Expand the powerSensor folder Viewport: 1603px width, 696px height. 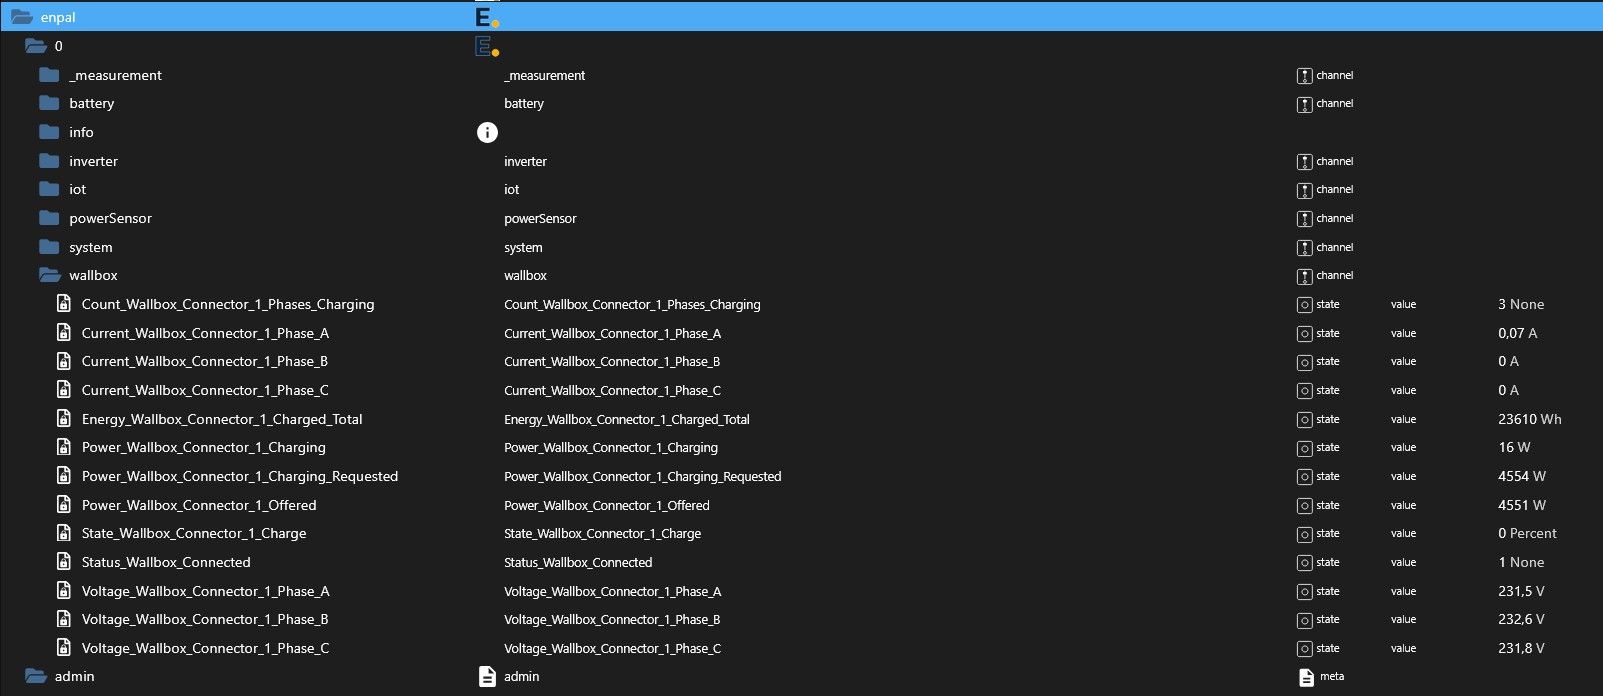pos(49,218)
